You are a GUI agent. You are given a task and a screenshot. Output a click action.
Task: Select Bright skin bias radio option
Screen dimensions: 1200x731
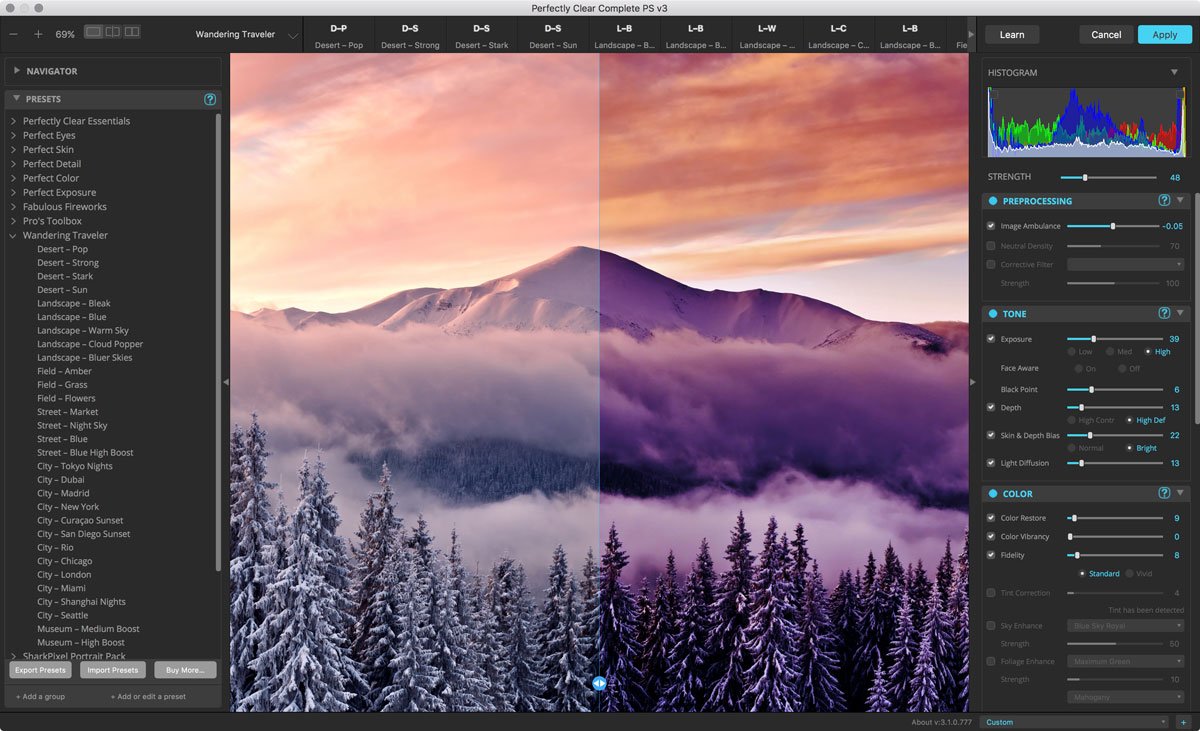click(x=1130, y=448)
